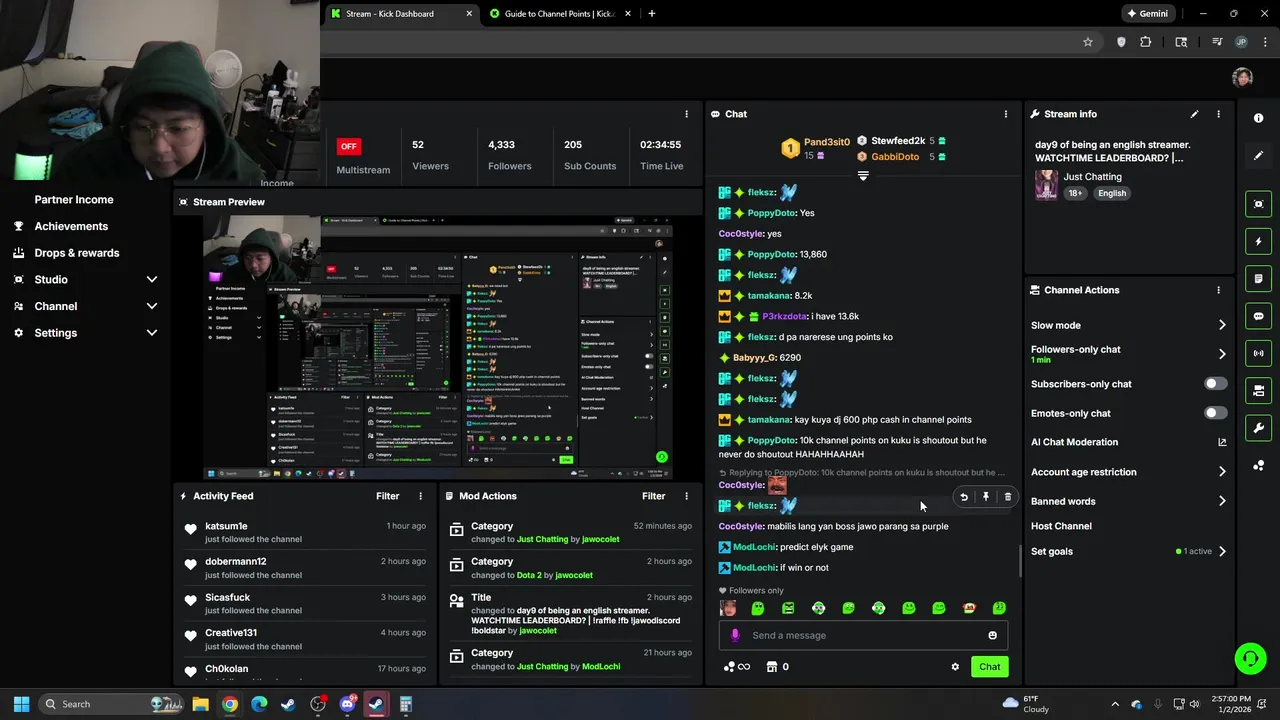Expand the Studio sidebar menu
Screen dimensions: 1280x720
coord(152,280)
